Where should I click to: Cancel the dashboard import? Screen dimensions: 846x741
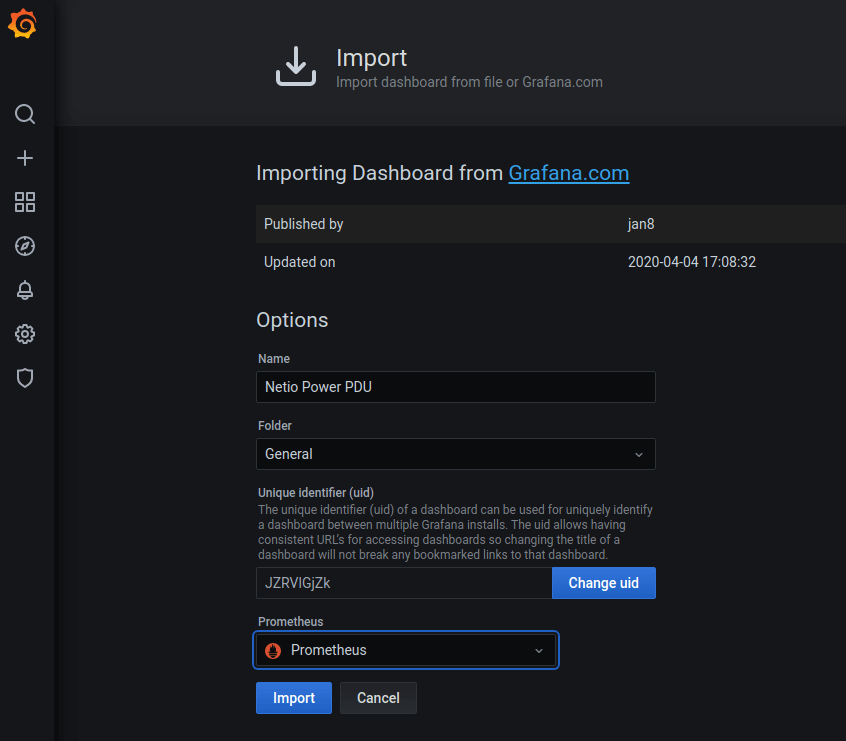pos(378,698)
